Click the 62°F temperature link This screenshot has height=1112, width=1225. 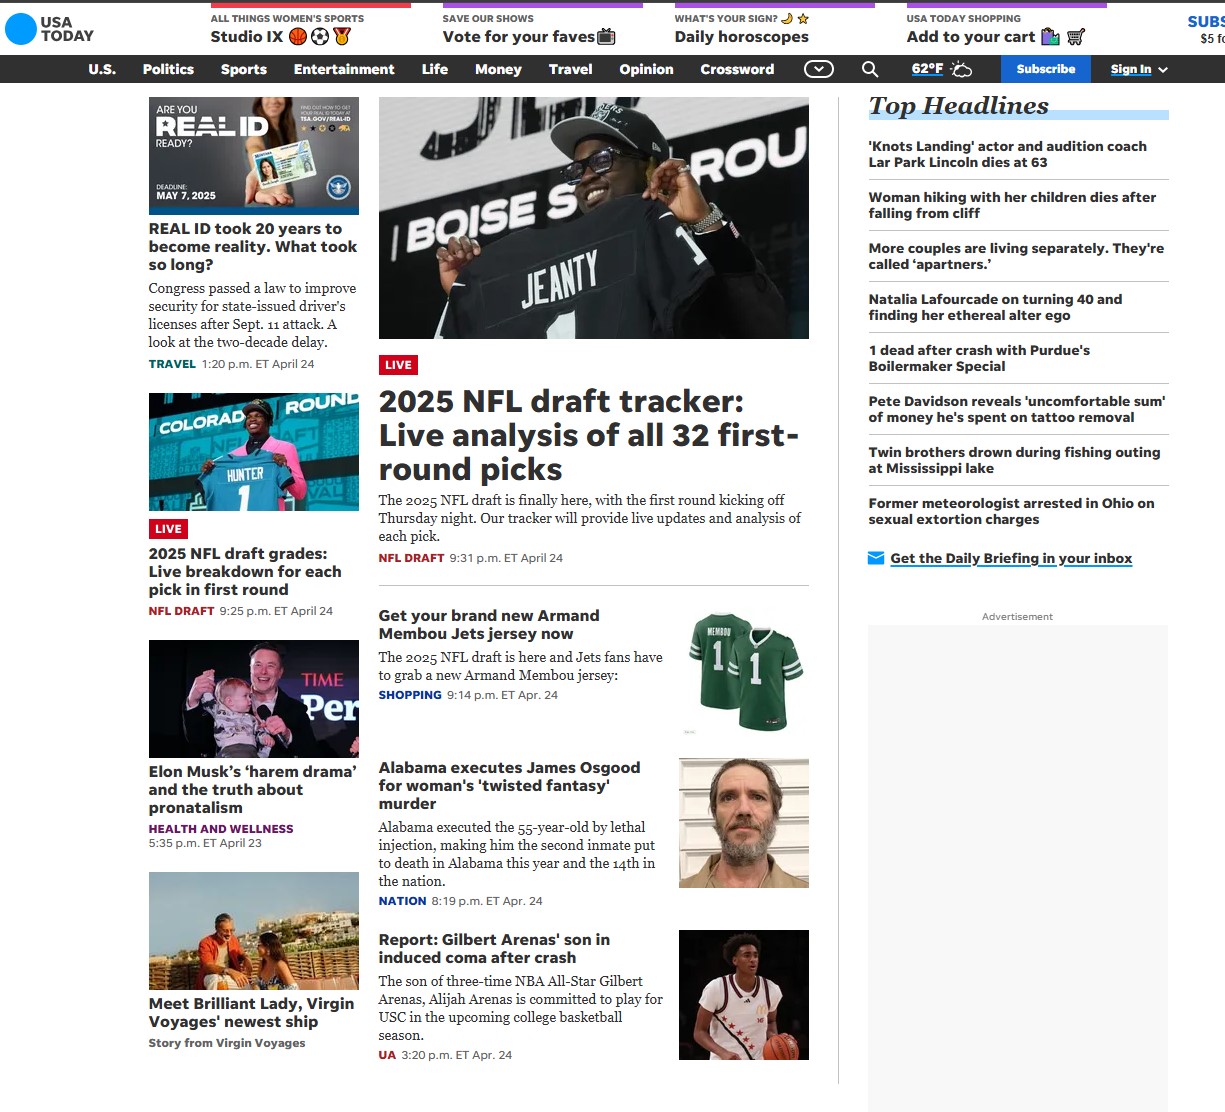pos(927,69)
